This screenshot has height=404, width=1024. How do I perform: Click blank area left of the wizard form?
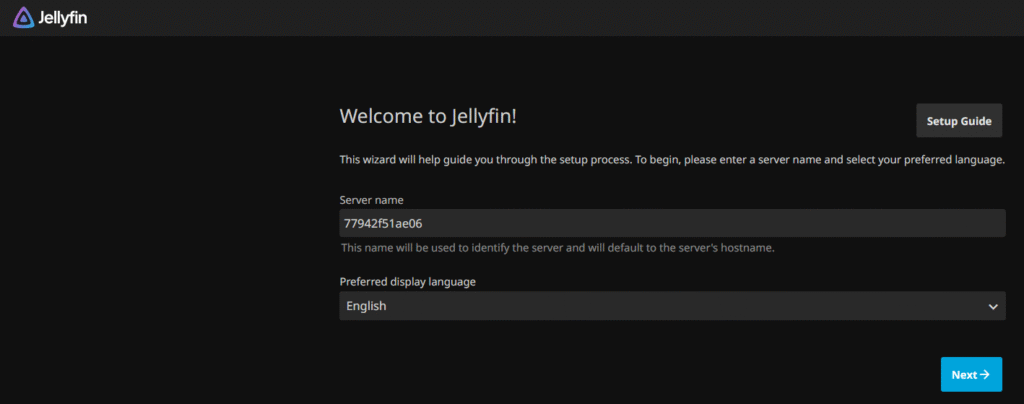(160, 230)
